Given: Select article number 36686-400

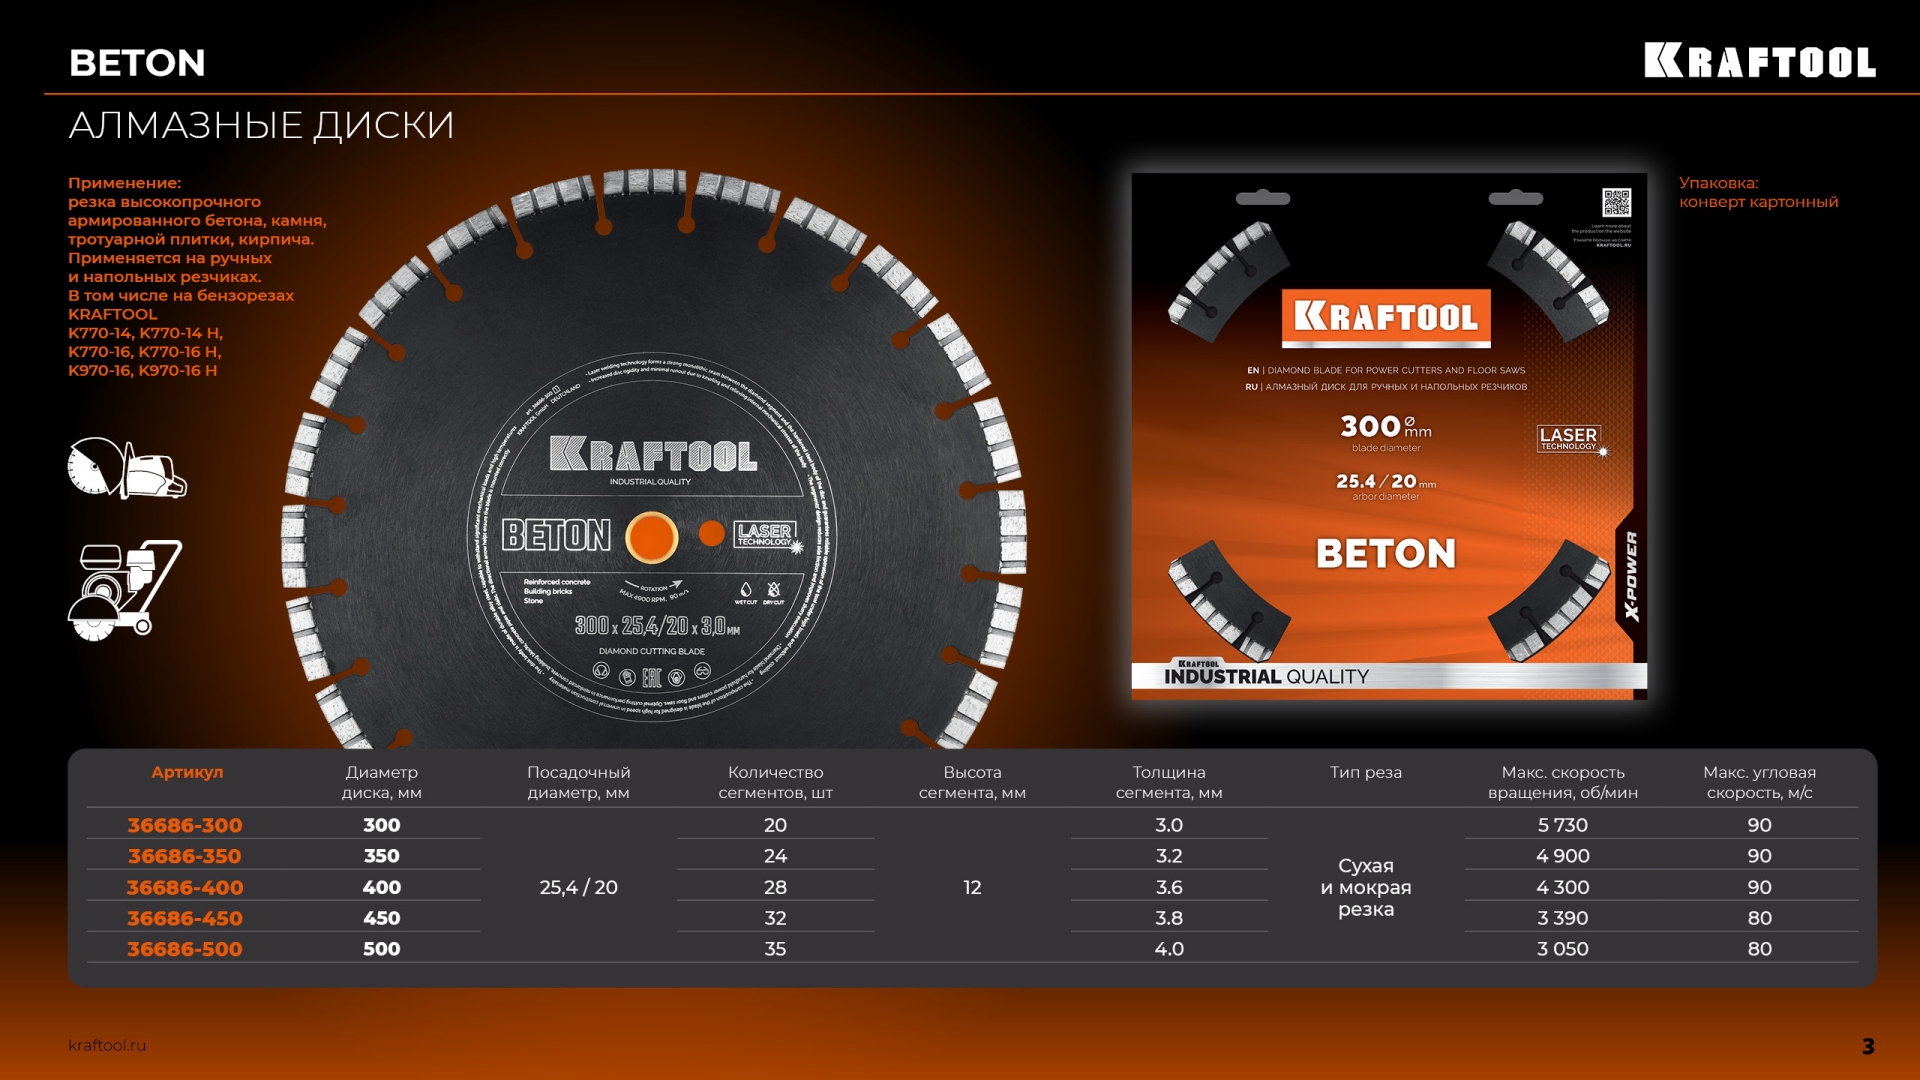Looking at the screenshot, I should pyautogui.click(x=185, y=887).
